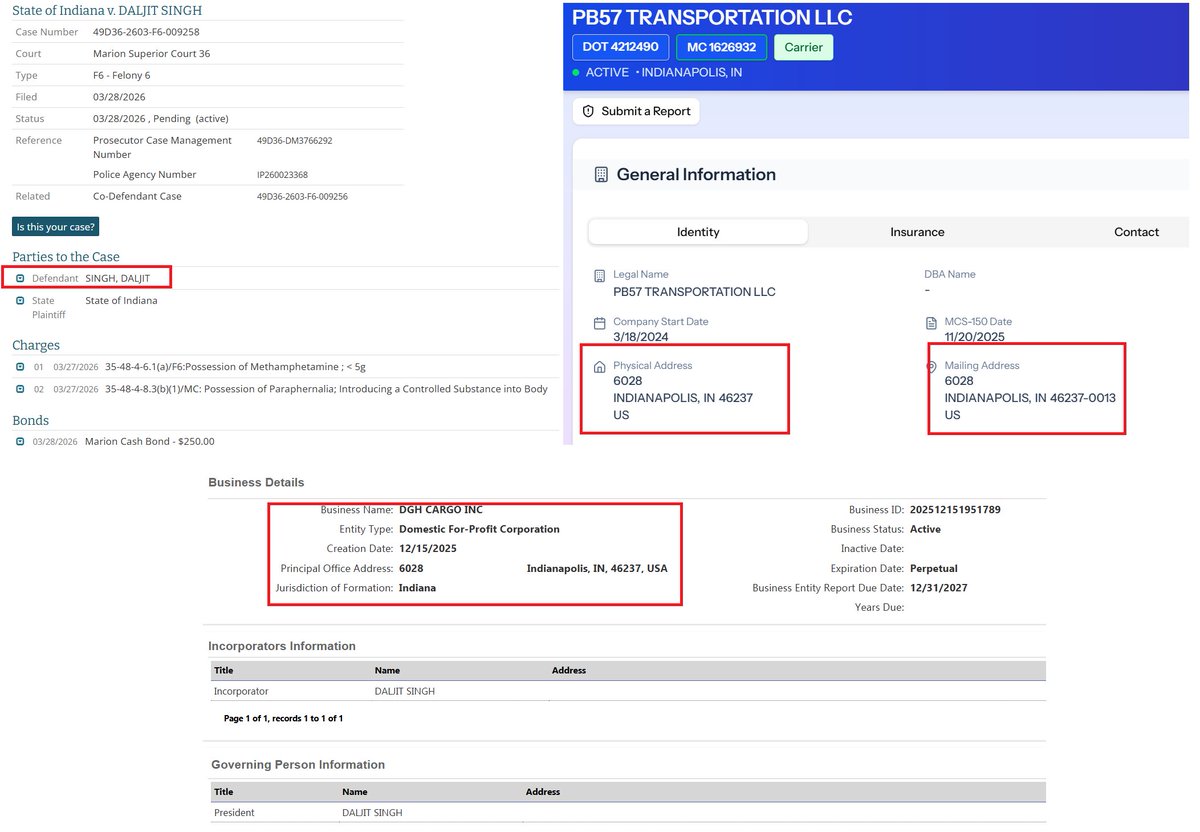Click the Prosecutor number 49D36-DM3766292

point(295,141)
